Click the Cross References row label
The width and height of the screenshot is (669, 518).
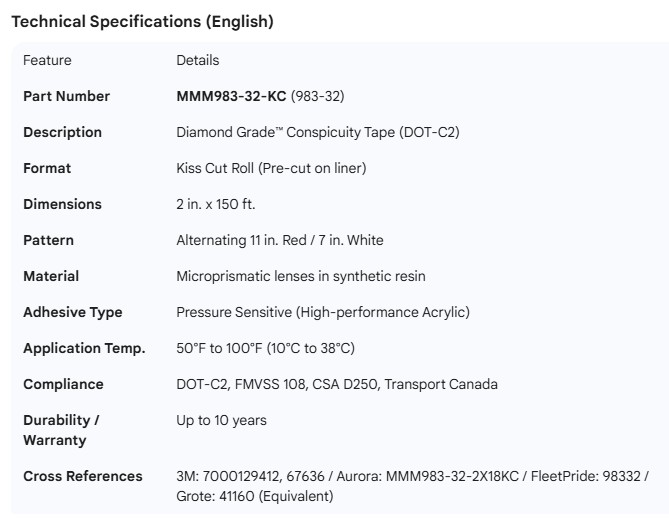point(83,476)
